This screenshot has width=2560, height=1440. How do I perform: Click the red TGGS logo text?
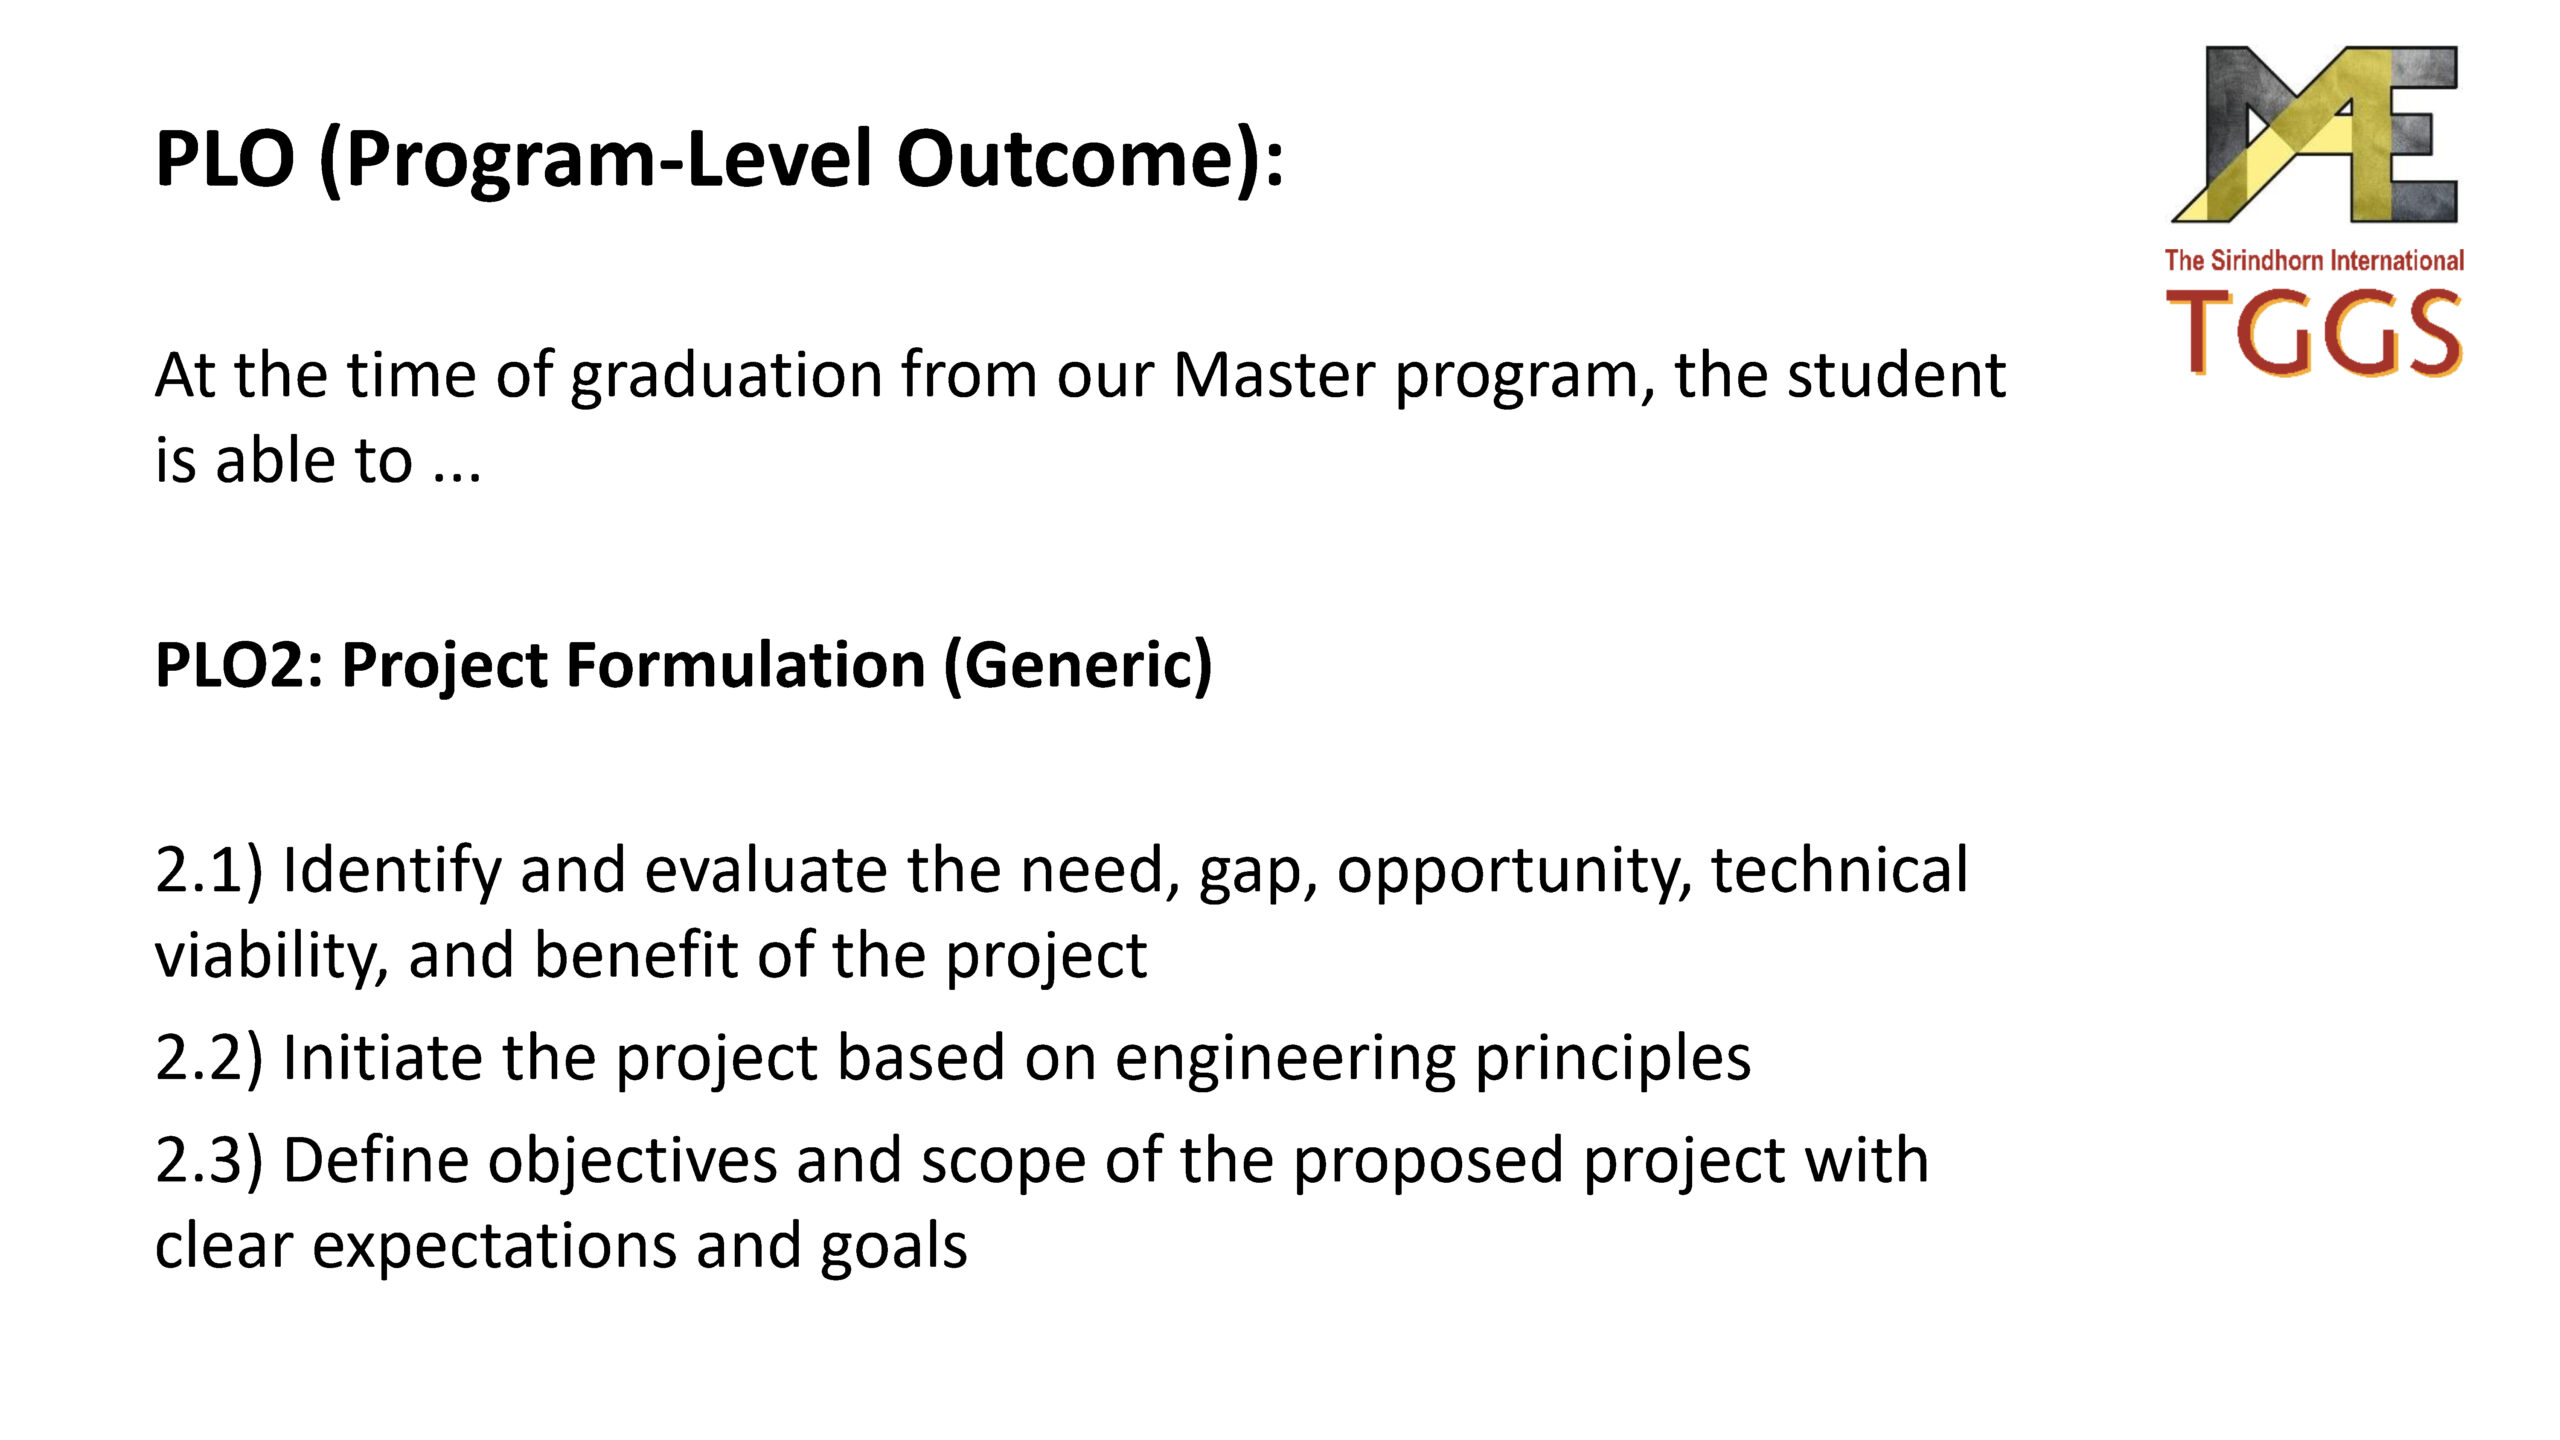2314,333
